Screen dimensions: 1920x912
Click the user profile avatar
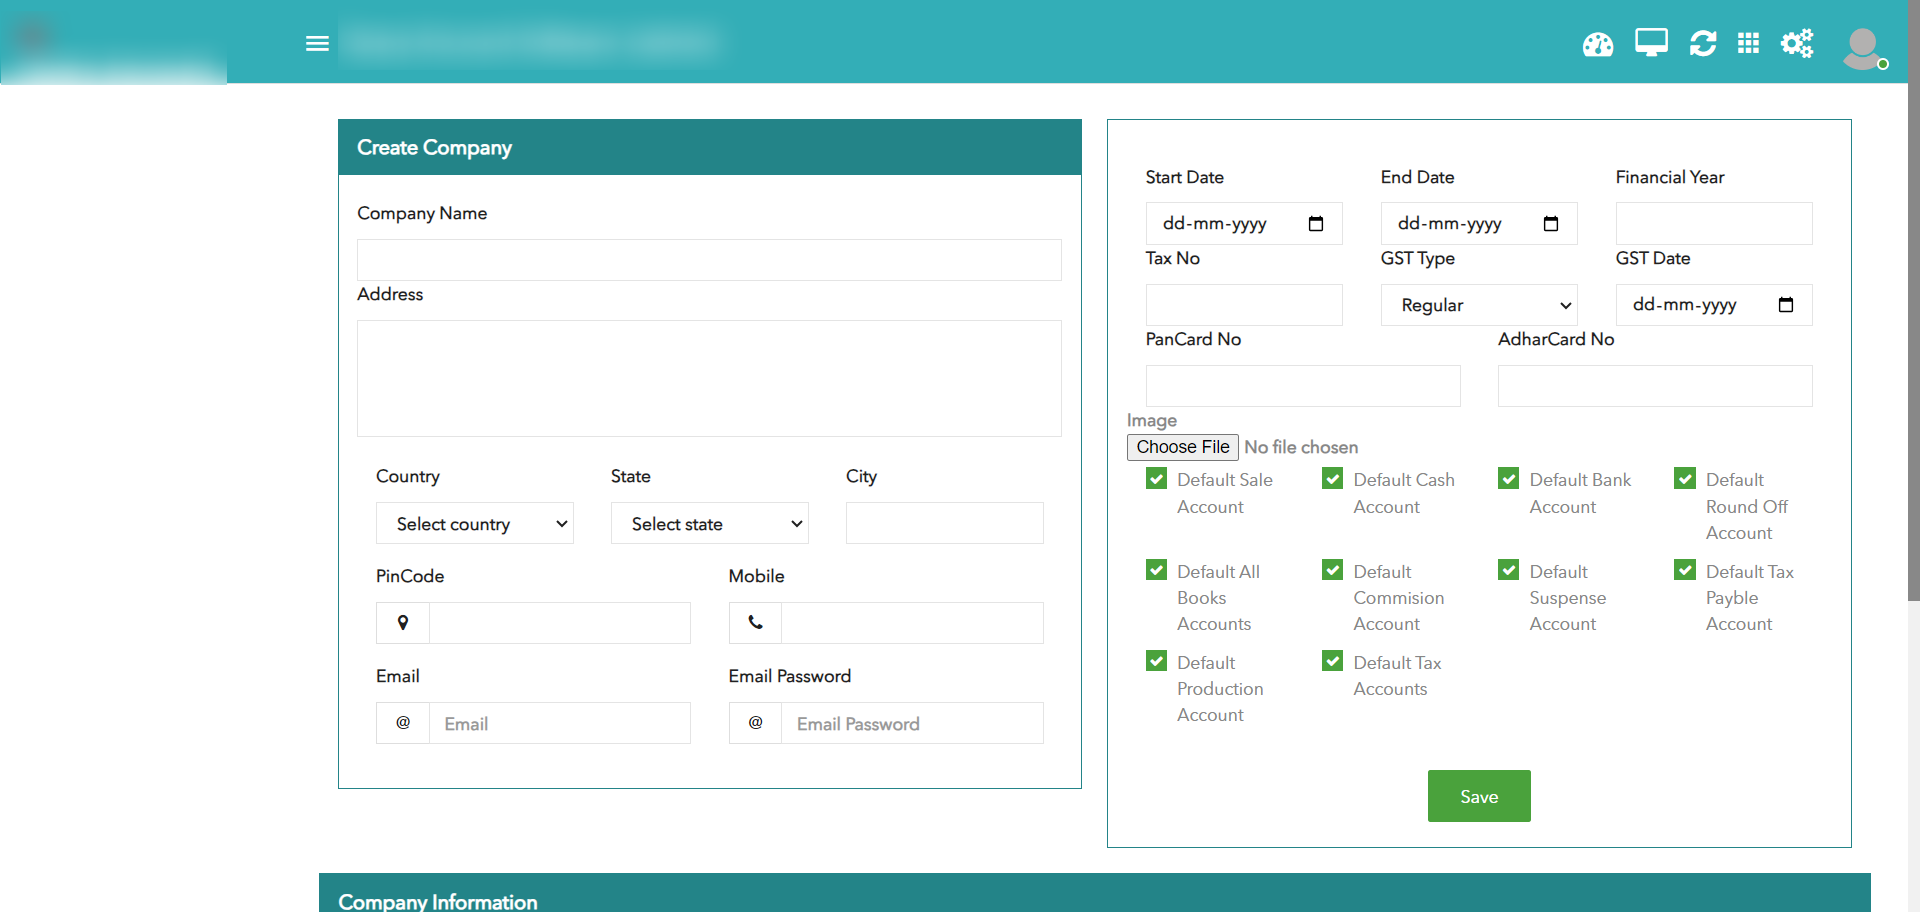coord(1863,47)
